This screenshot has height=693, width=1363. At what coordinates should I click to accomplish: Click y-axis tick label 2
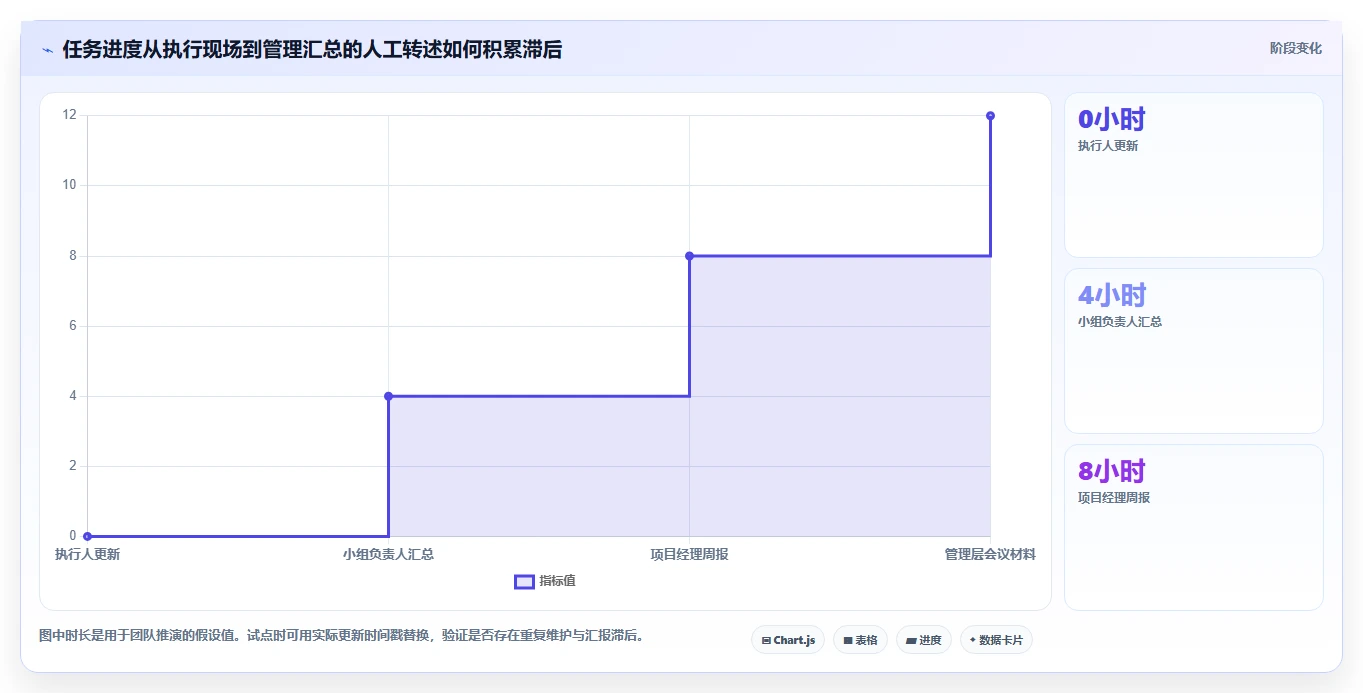tap(72, 466)
